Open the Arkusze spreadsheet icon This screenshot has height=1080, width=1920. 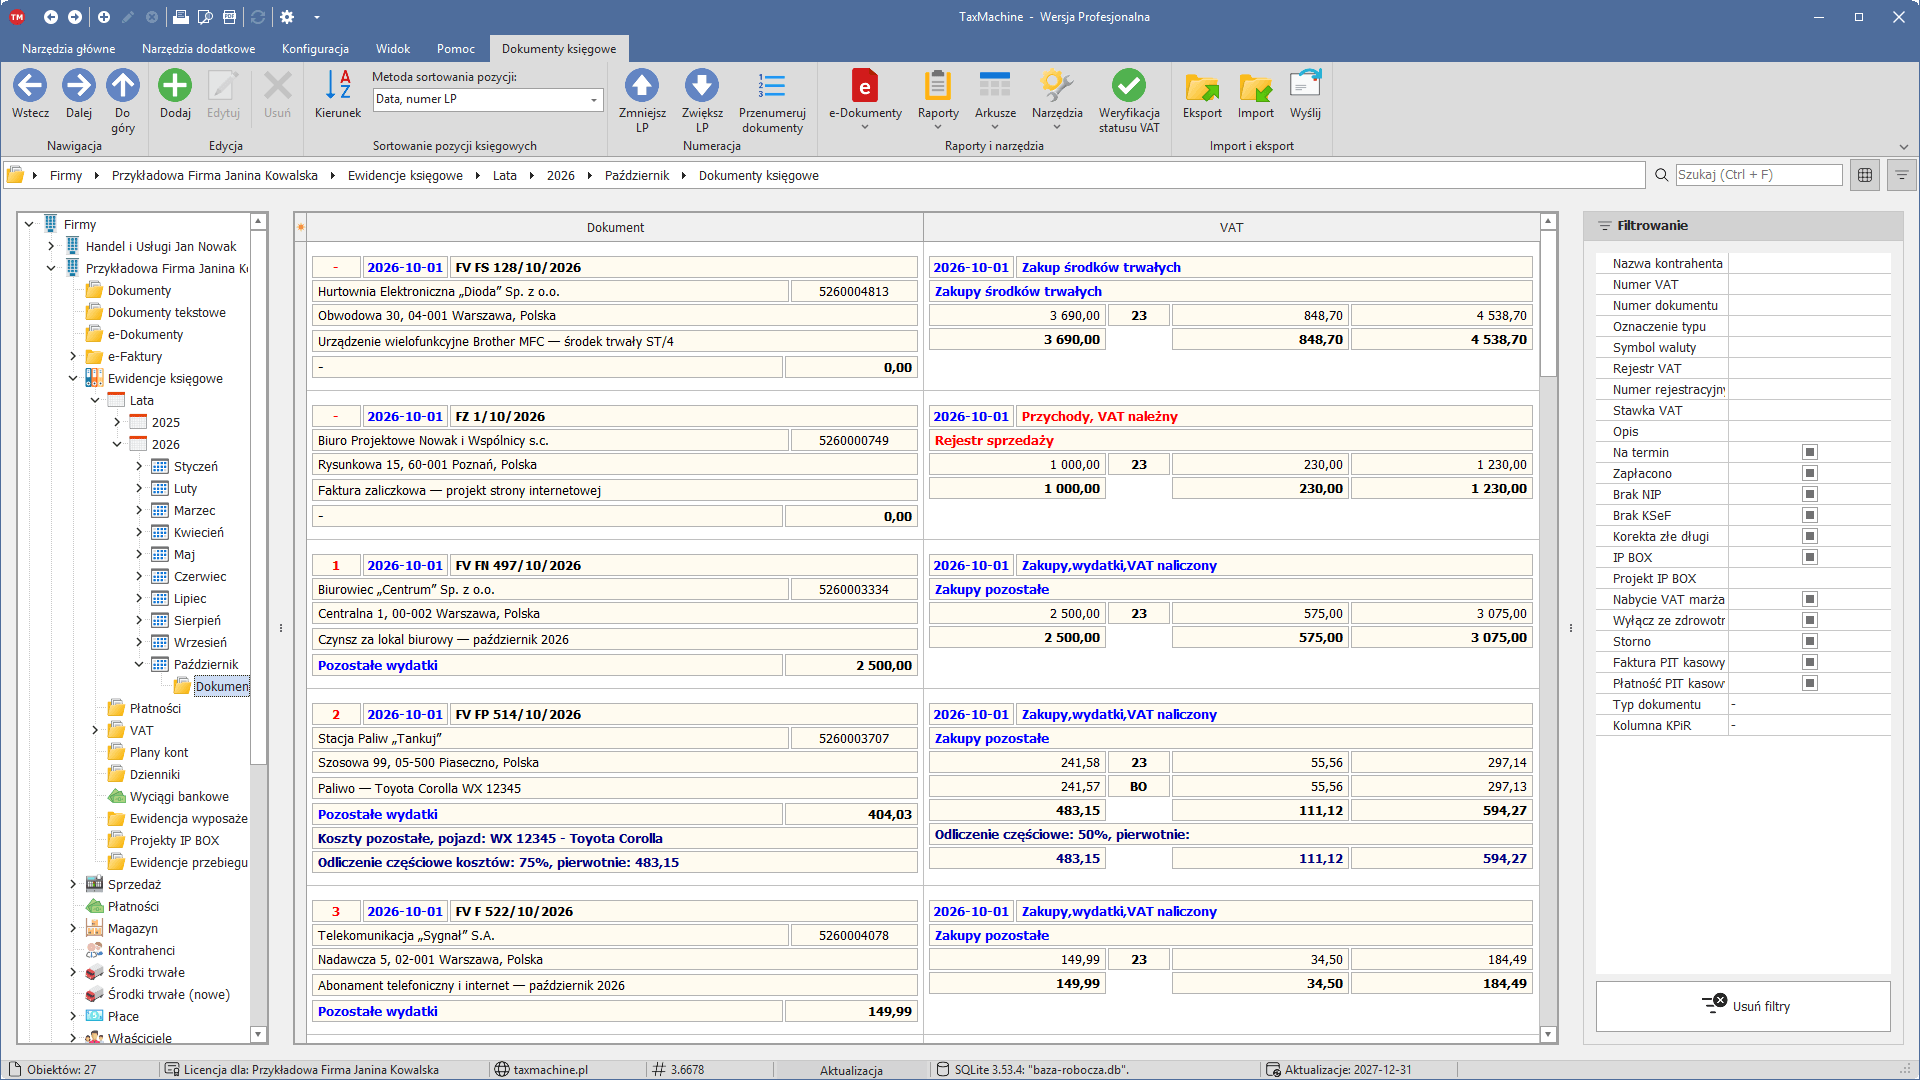(x=995, y=86)
